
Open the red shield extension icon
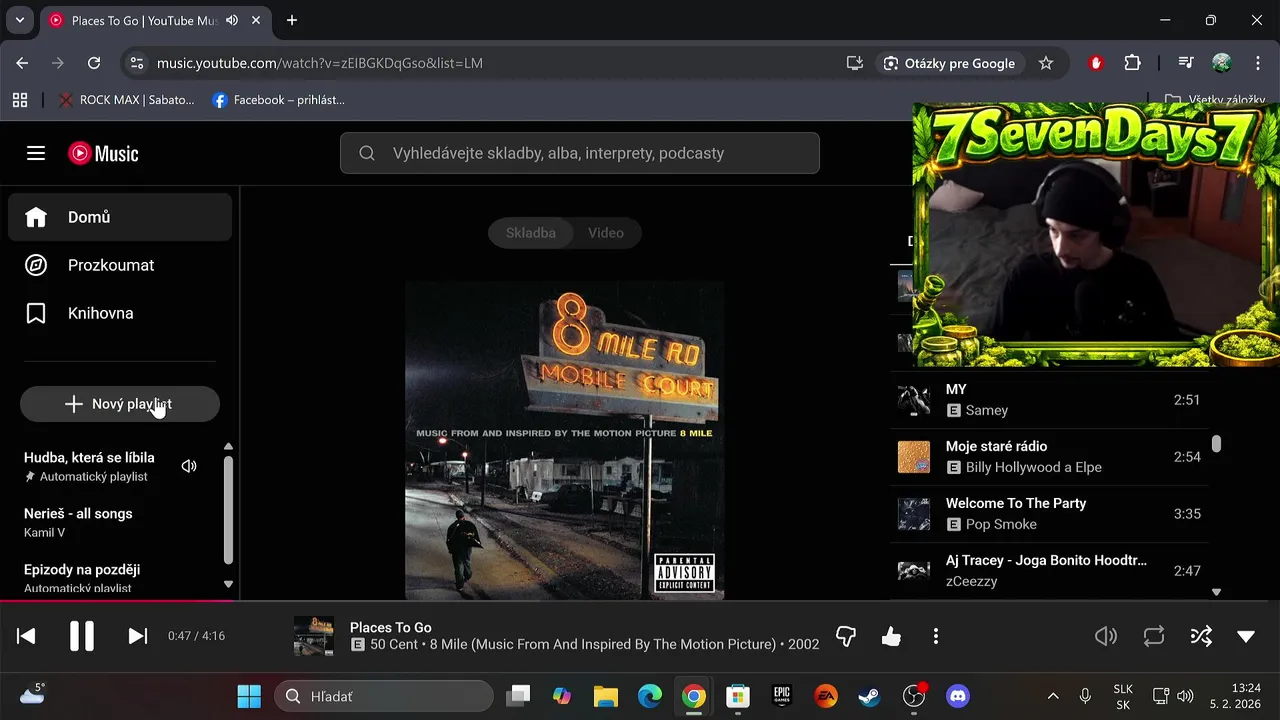tap(1096, 63)
